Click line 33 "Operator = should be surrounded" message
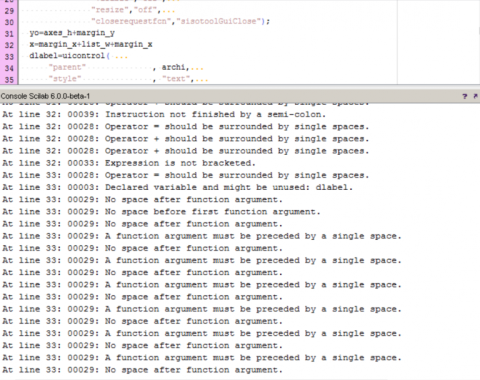This screenshot has width=480, height=380. (237, 175)
